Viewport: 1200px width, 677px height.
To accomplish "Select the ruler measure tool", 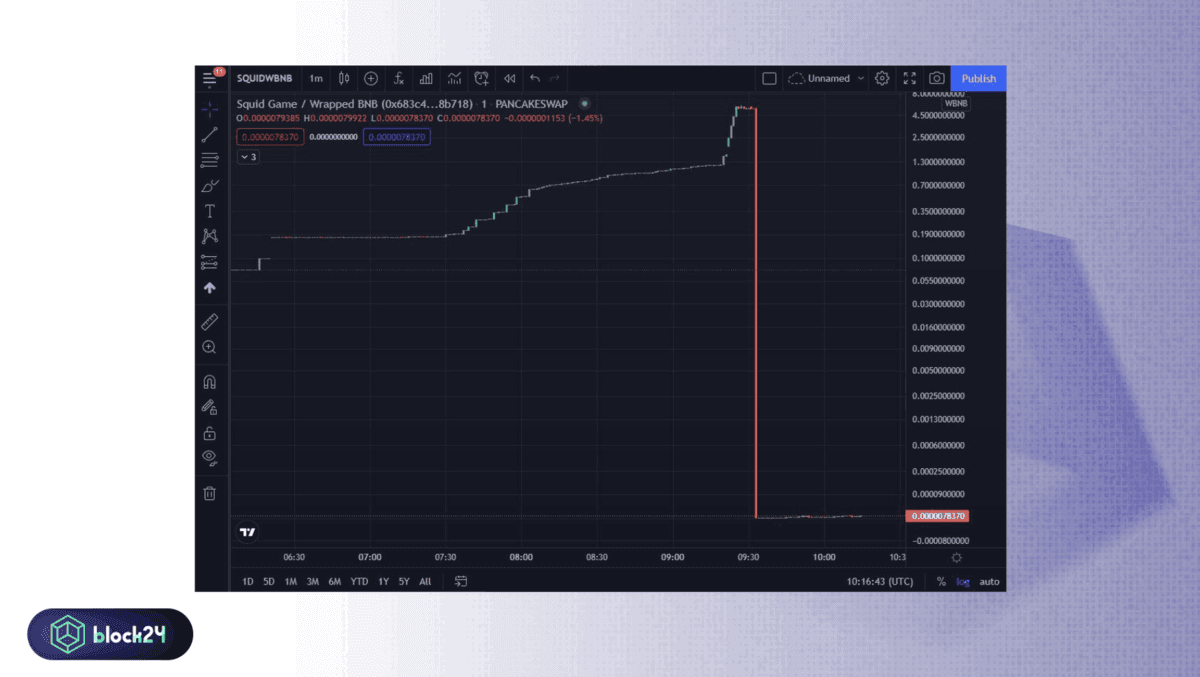I will [209, 322].
